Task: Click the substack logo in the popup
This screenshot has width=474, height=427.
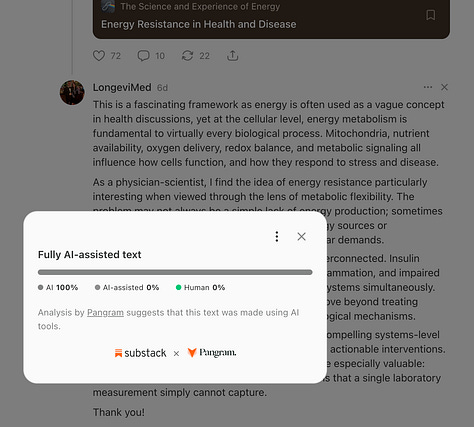Action: coord(140,353)
